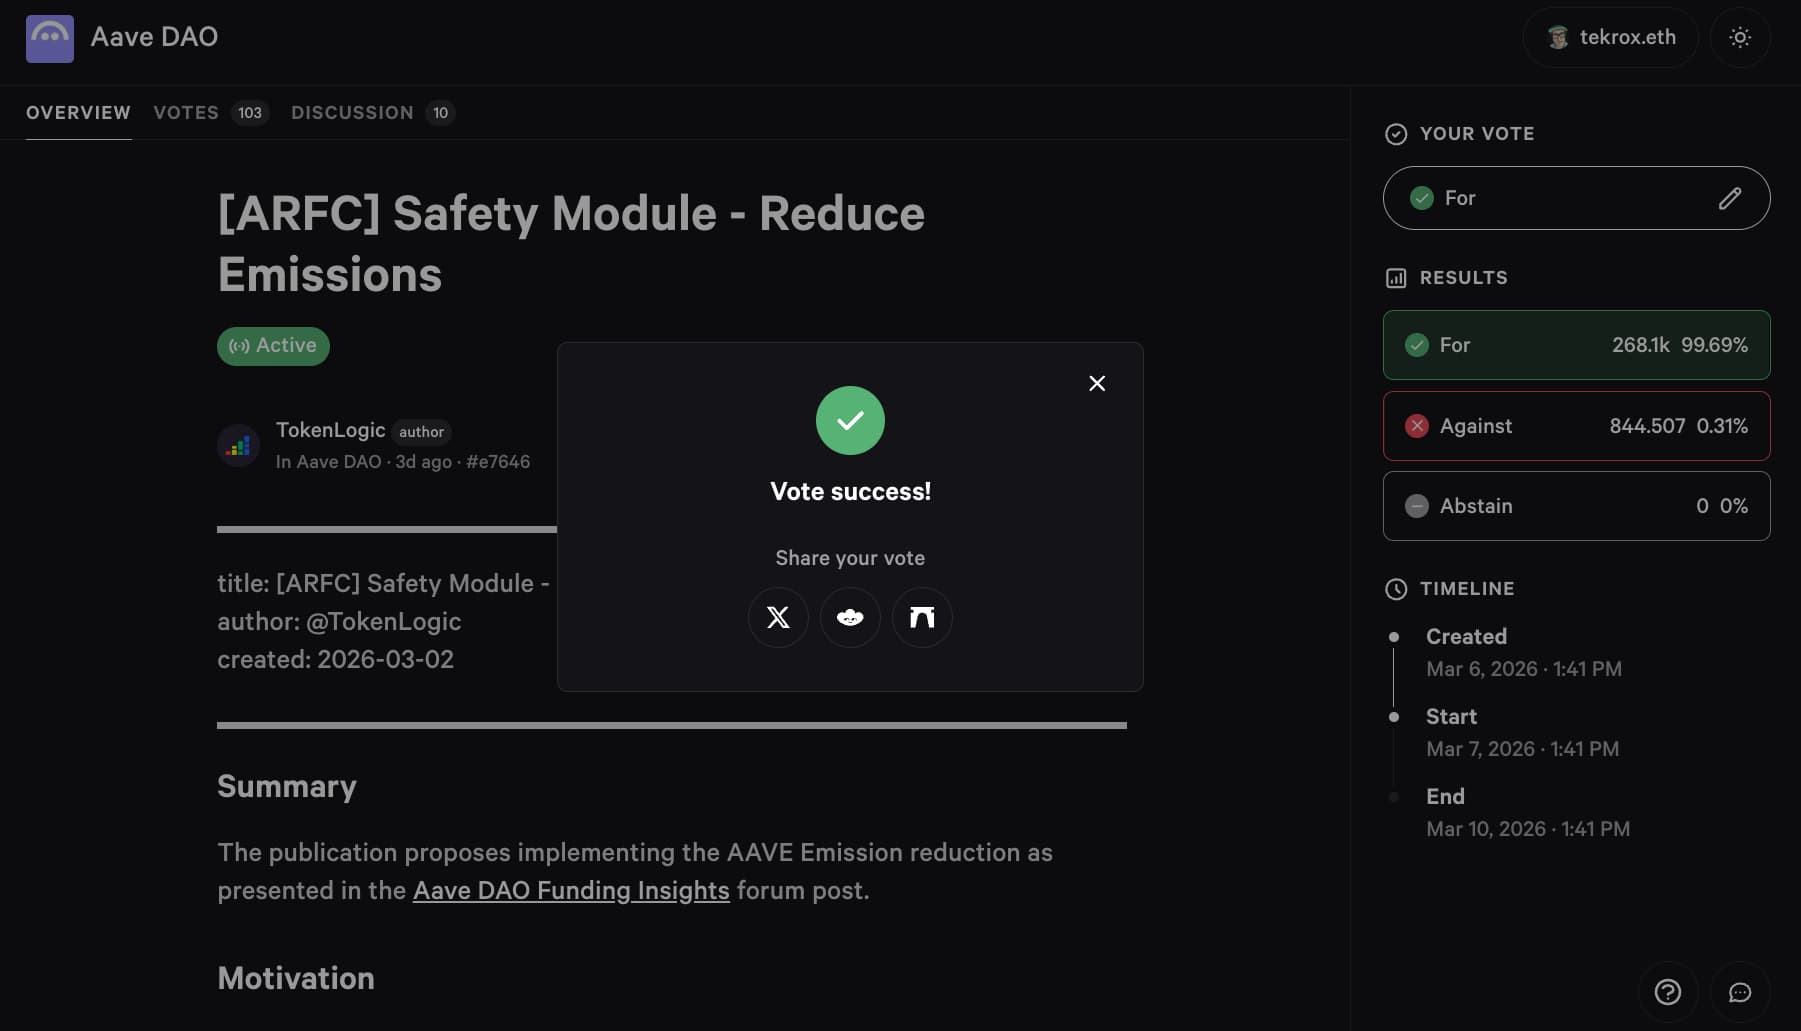Click the Aave DAO space title
This screenshot has width=1801, height=1031.
click(154, 37)
